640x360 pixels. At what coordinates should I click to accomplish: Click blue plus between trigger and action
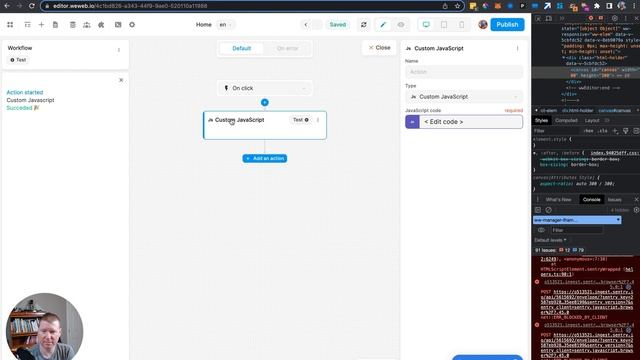coord(264,102)
